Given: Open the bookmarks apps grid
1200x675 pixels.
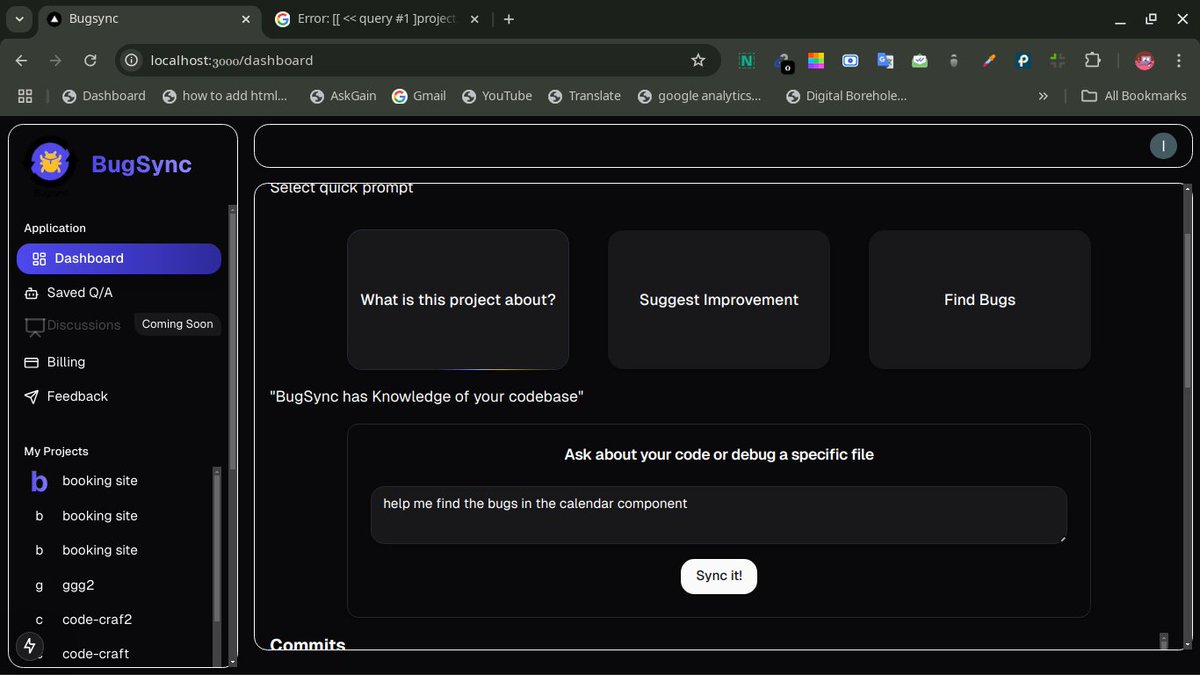Looking at the screenshot, I should pos(25,96).
